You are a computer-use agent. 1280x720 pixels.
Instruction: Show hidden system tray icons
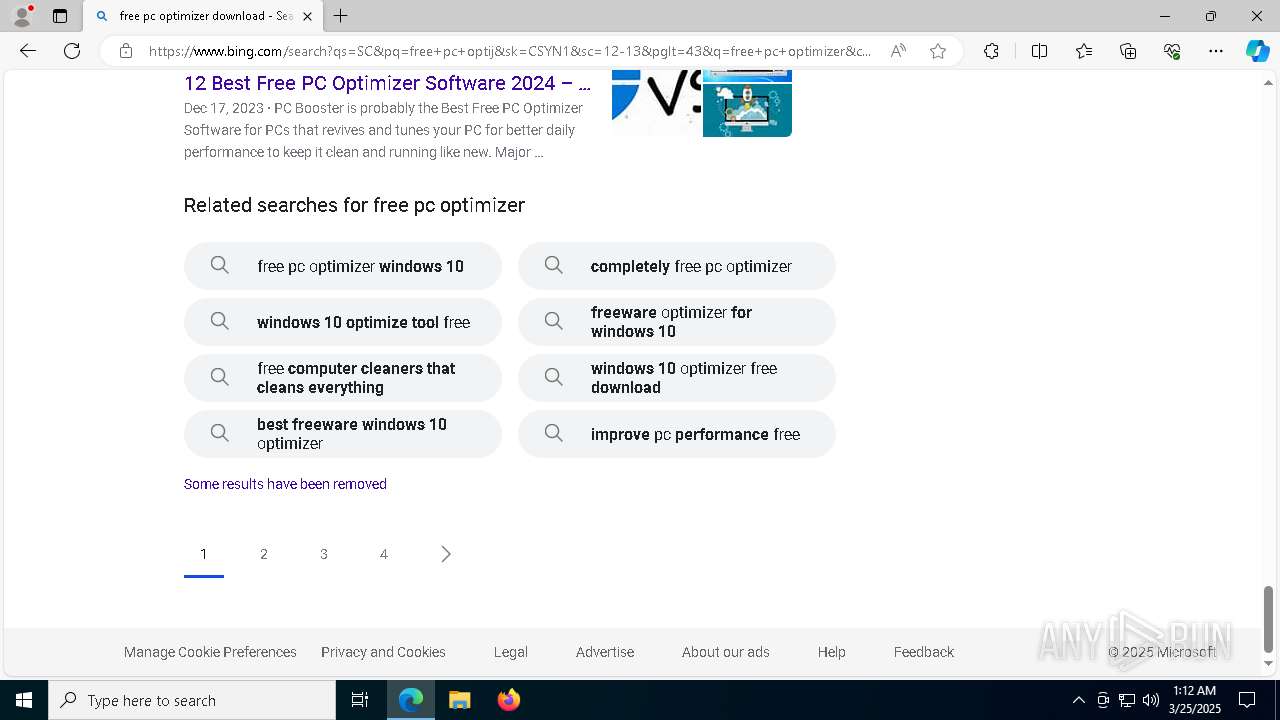[1078, 700]
